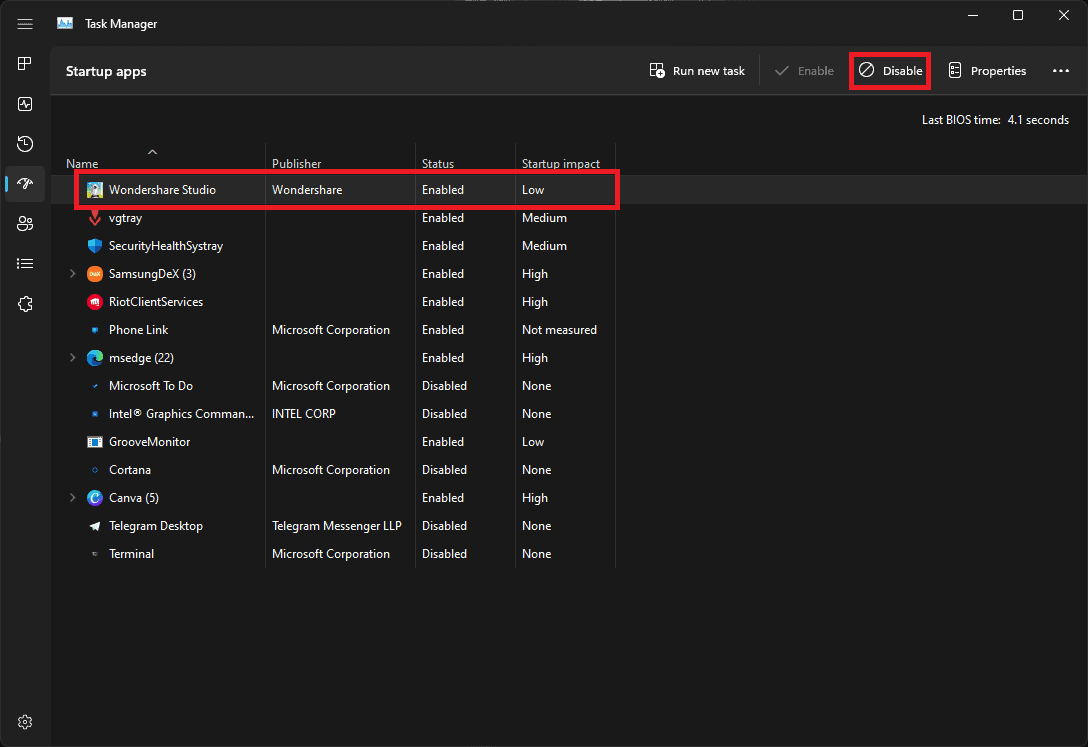Image resolution: width=1088 pixels, height=747 pixels.
Task: Open Task Manager settings gear icon
Action: tap(25, 722)
